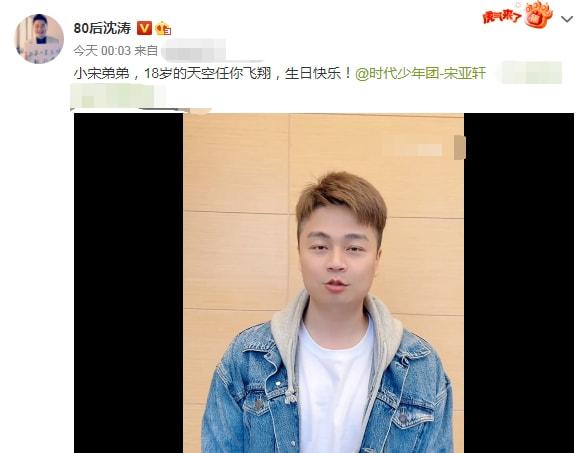
Task: Click the left black letterbox of the video
Action: pyautogui.click(x=129, y=283)
